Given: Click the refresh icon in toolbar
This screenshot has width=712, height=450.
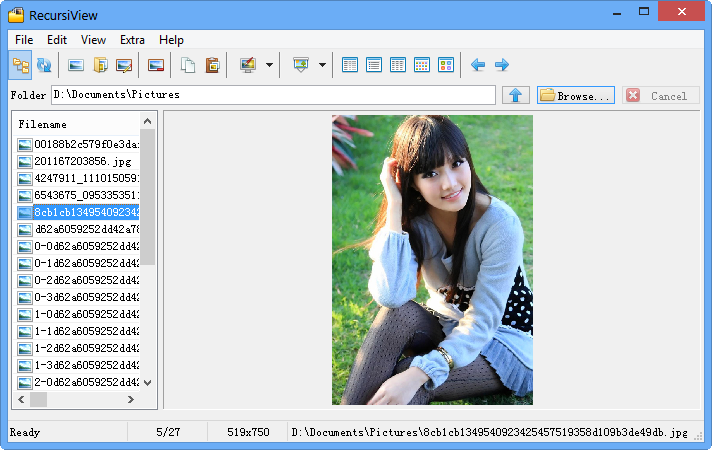Looking at the screenshot, I should click(x=44, y=65).
